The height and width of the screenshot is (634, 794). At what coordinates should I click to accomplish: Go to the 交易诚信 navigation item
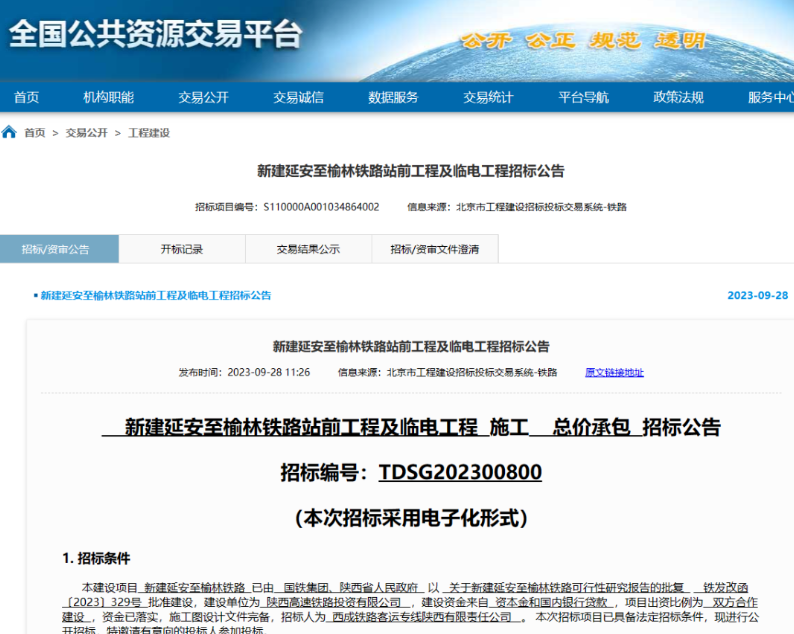coord(298,97)
